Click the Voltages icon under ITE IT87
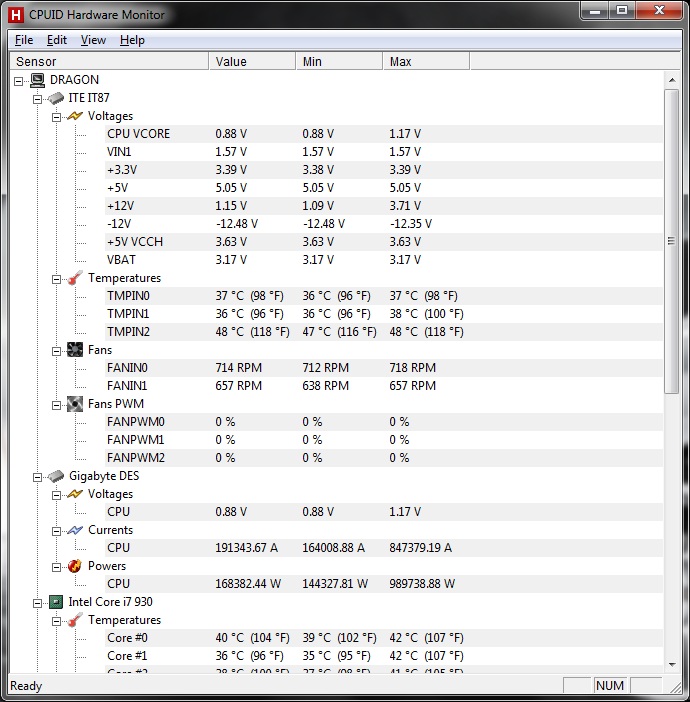Image resolution: width=690 pixels, height=702 pixels. (x=75, y=116)
